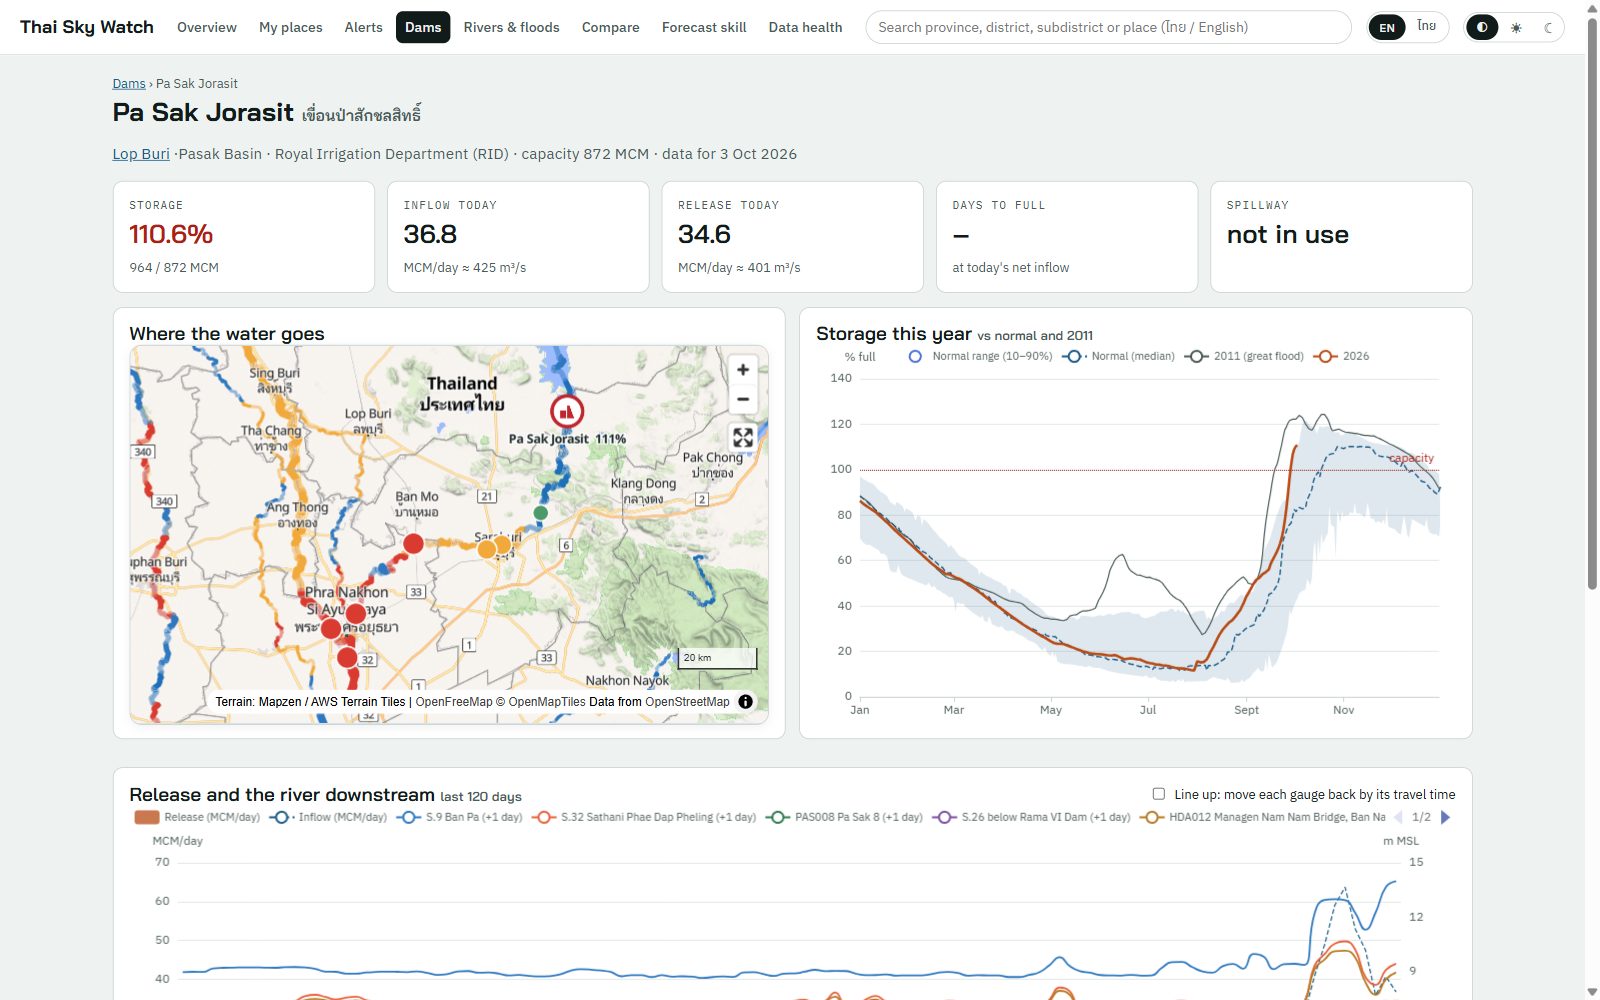Image resolution: width=1600 pixels, height=1000 pixels.
Task: Click the OpenStreetMap attribution link
Action: 688,702
